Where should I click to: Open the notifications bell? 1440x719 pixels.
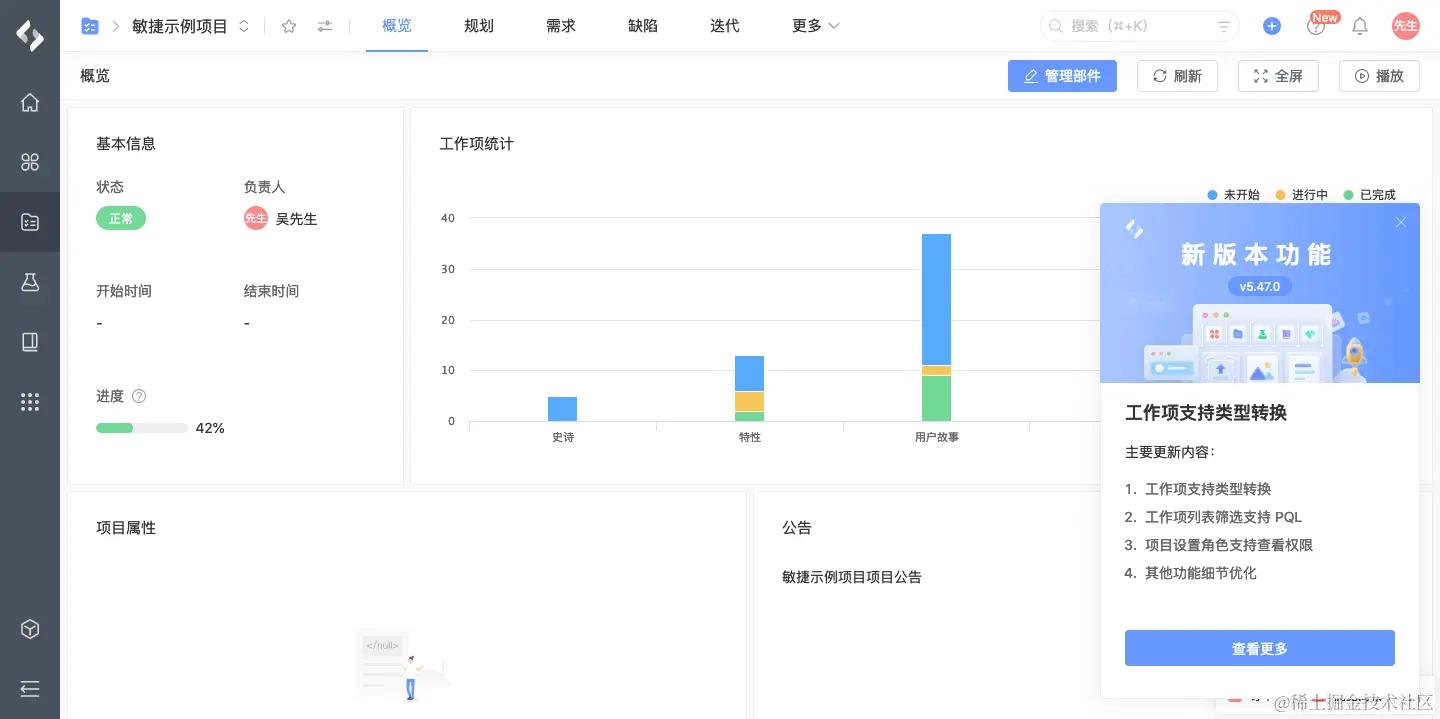point(1360,26)
